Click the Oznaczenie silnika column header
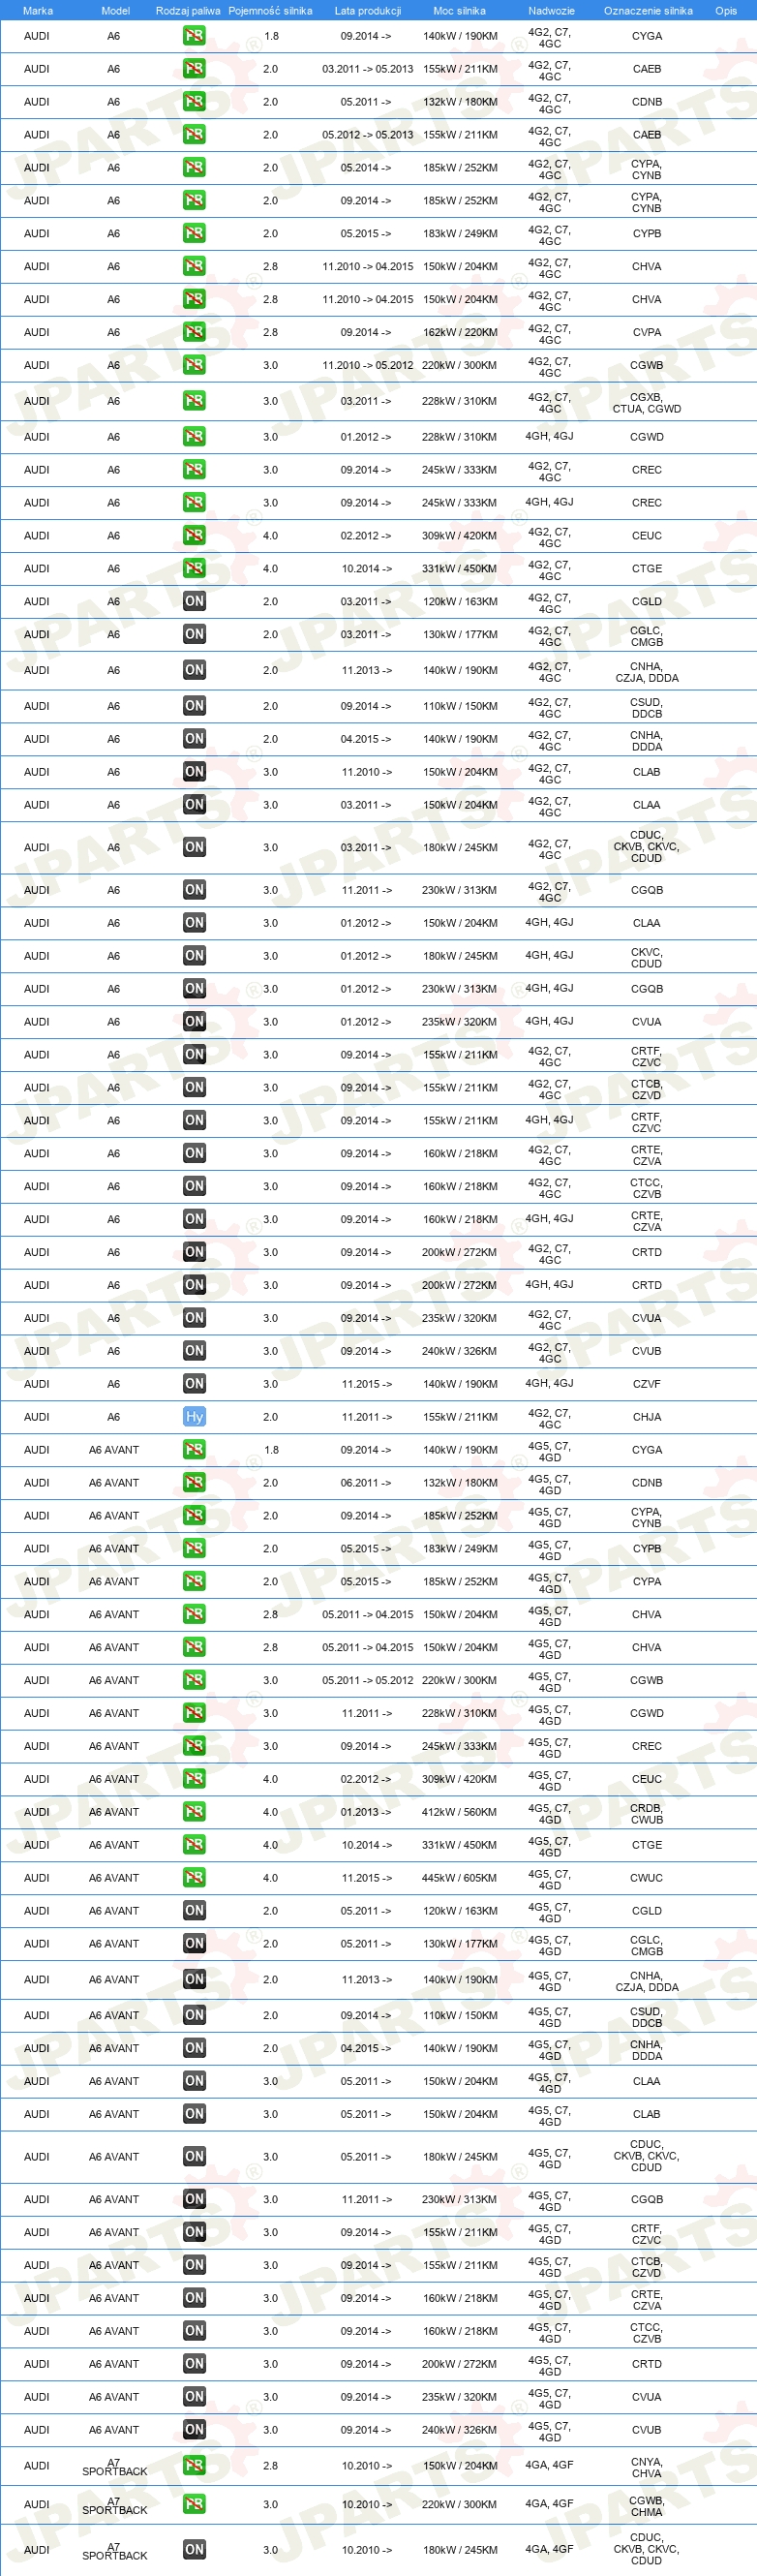Viewport: 757px width, 2576px height. click(x=648, y=11)
